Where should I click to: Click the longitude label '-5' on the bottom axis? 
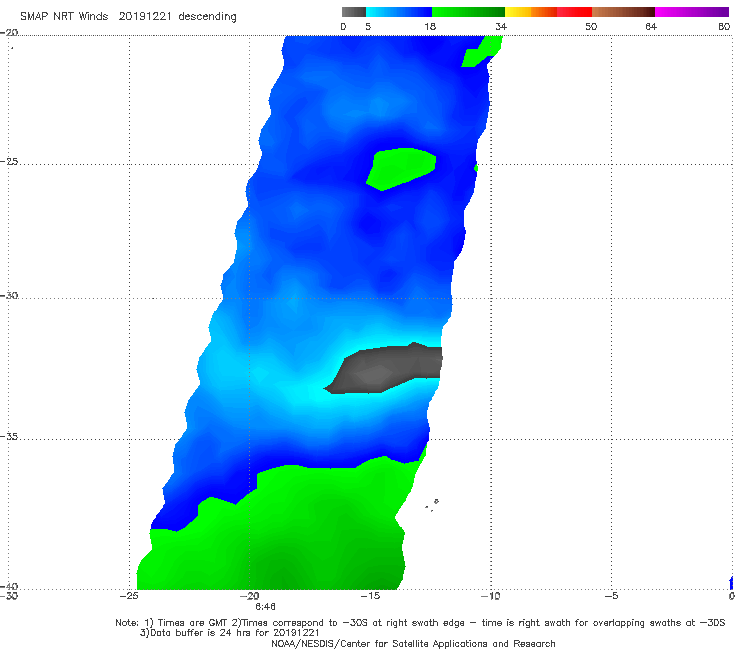point(611,596)
